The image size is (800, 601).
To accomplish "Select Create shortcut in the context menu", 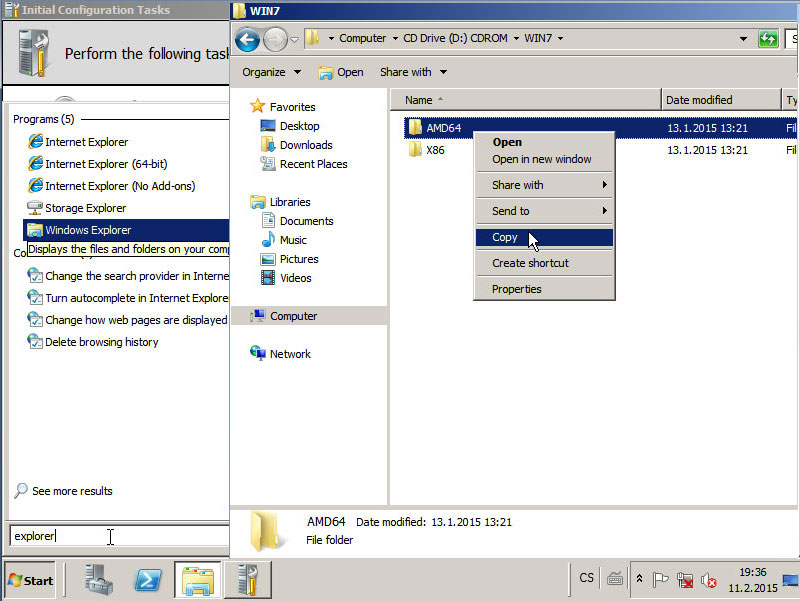I will [x=530, y=263].
